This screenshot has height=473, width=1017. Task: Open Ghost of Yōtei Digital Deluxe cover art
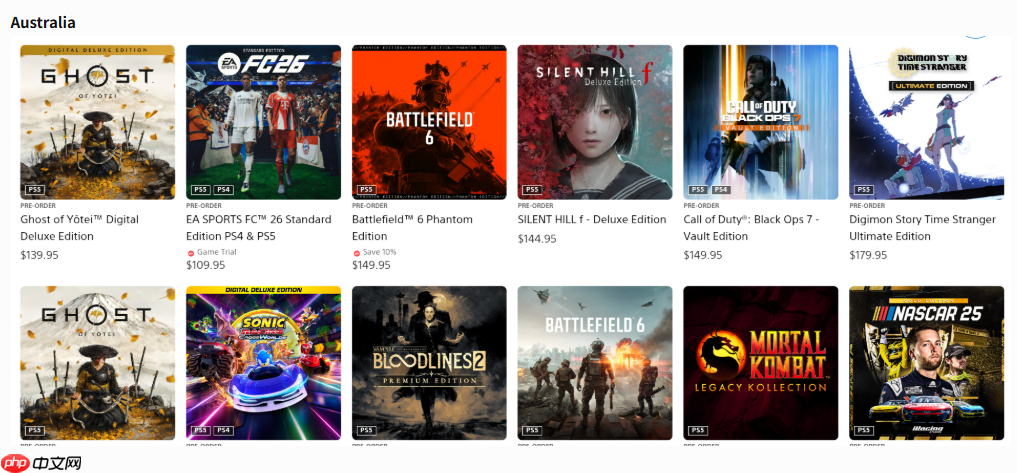coord(97,122)
